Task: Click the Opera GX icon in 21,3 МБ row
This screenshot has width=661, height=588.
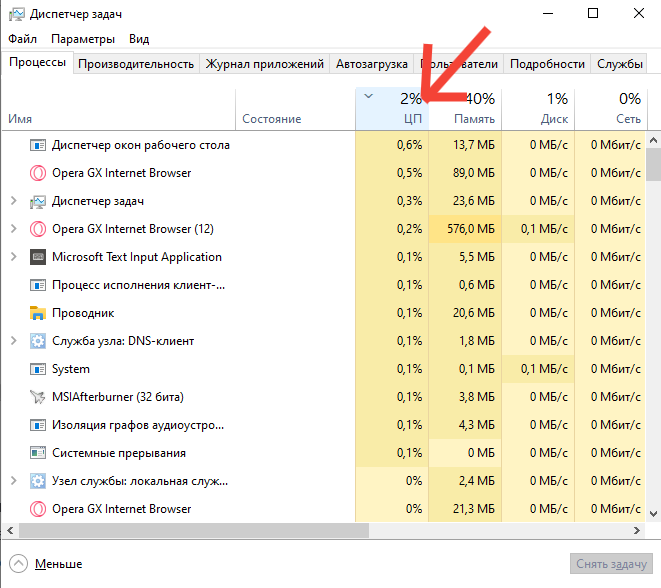Action: pos(38,509)
